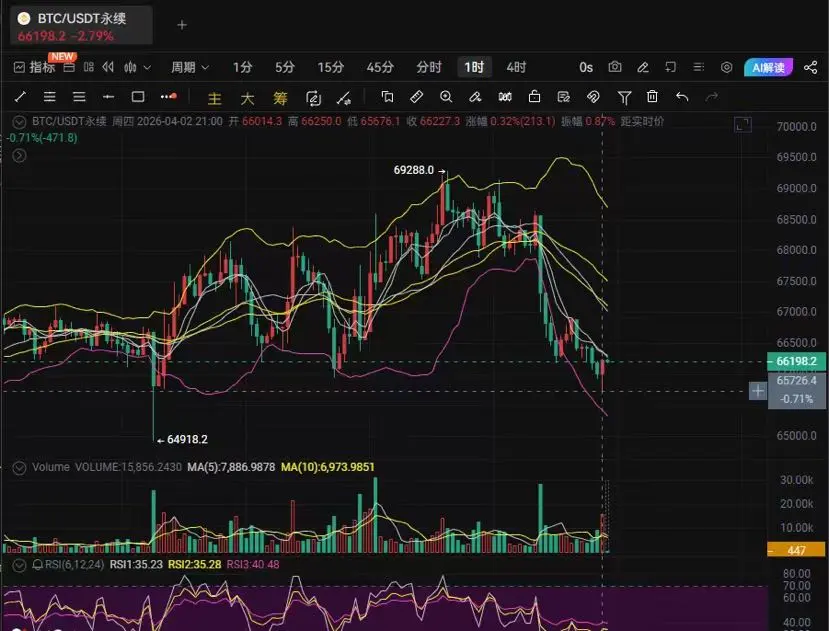Click the multi-window grid icon
829x631 pixels.
tap(89, 67)
